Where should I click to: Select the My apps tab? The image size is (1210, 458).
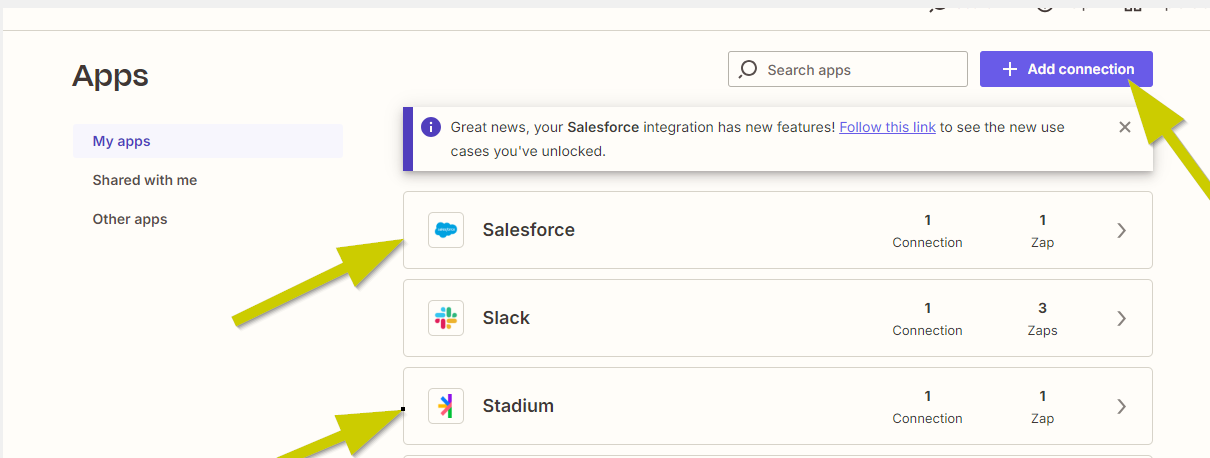208,141
